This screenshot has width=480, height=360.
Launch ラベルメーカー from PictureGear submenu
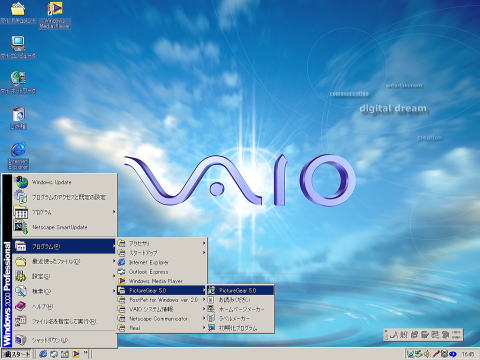(240, 318)
